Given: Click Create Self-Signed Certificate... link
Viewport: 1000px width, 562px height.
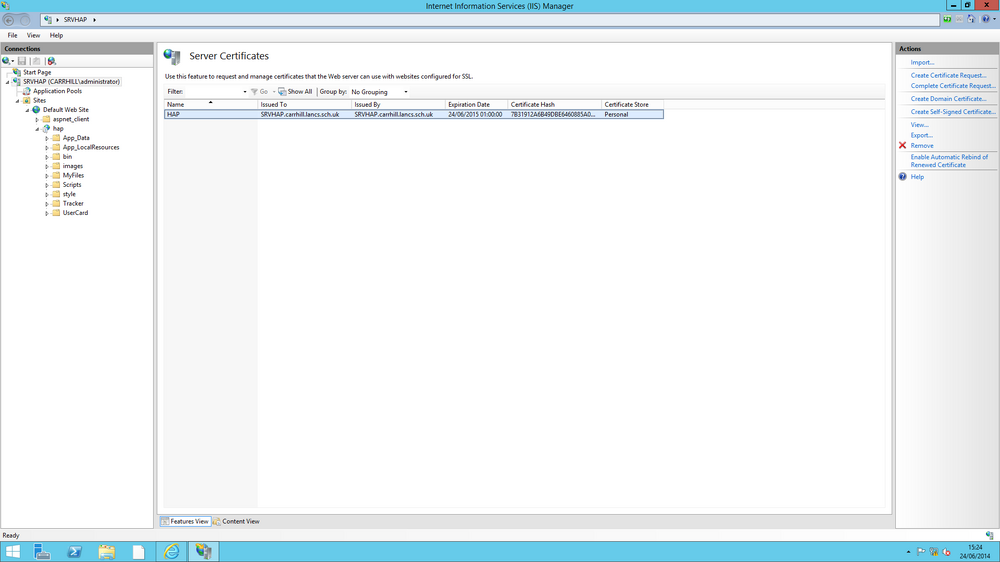Looking at the screenshot, I should click(x=953, y=112).
